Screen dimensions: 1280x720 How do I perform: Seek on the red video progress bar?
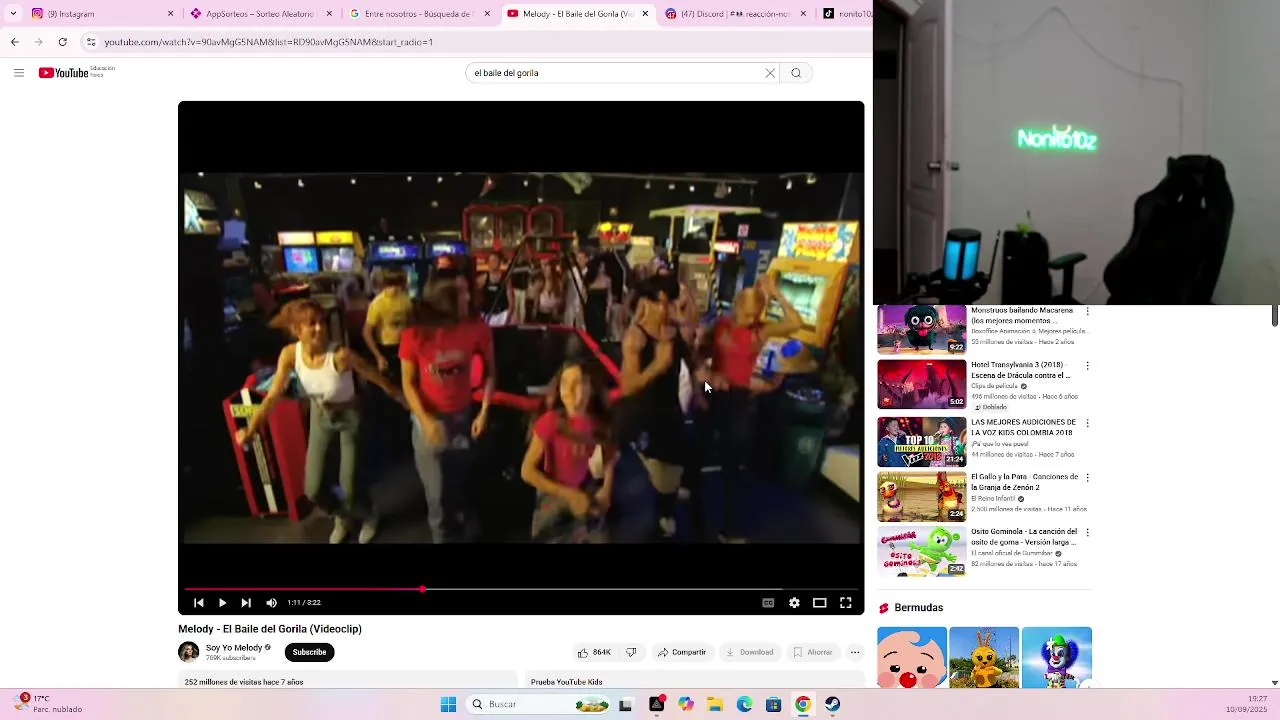pos(521,589)
